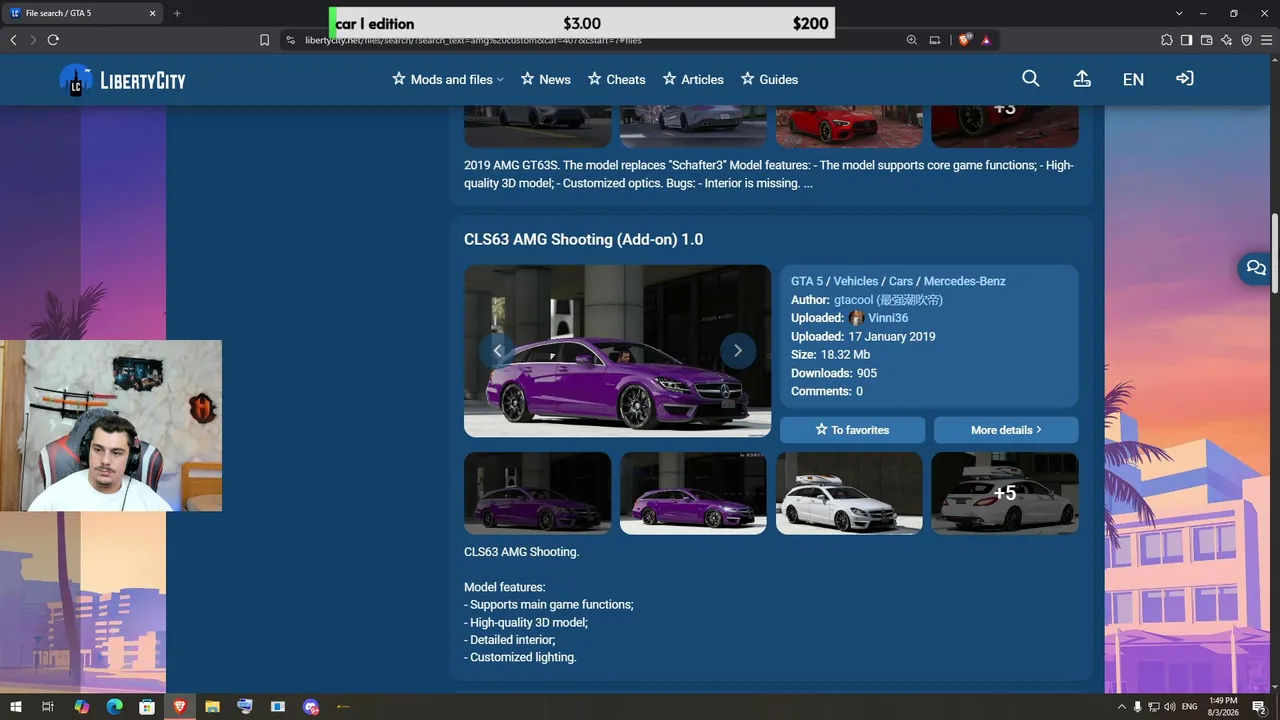Reload the page with refresh icon

(x=53, y=40)
